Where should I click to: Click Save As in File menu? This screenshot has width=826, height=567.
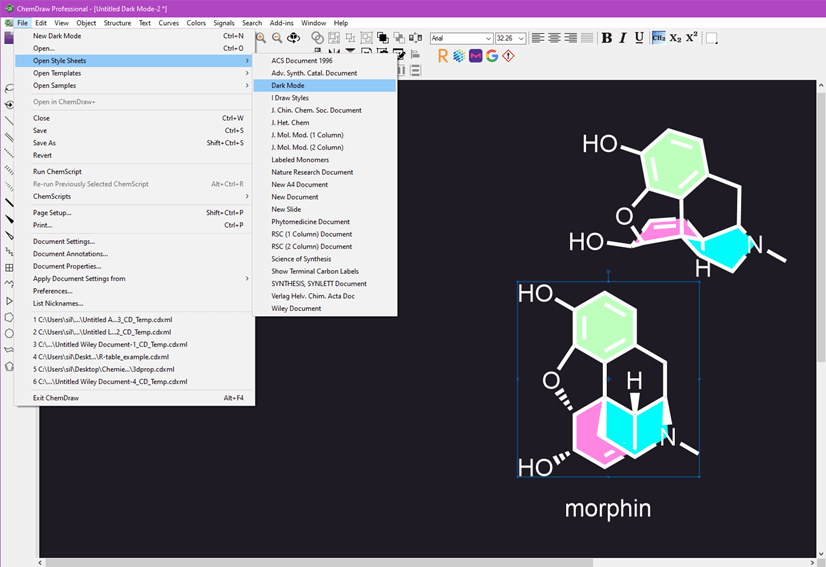pos(134,143)
